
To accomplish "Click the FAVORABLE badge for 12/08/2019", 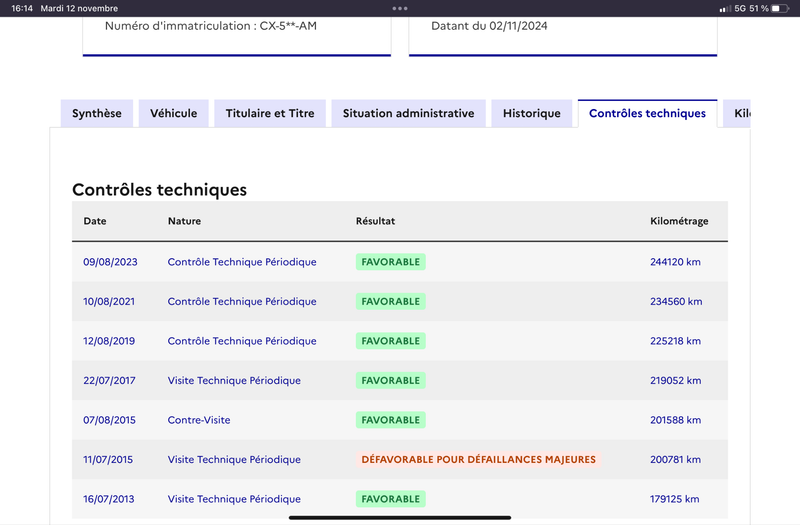I will (391, 341).
